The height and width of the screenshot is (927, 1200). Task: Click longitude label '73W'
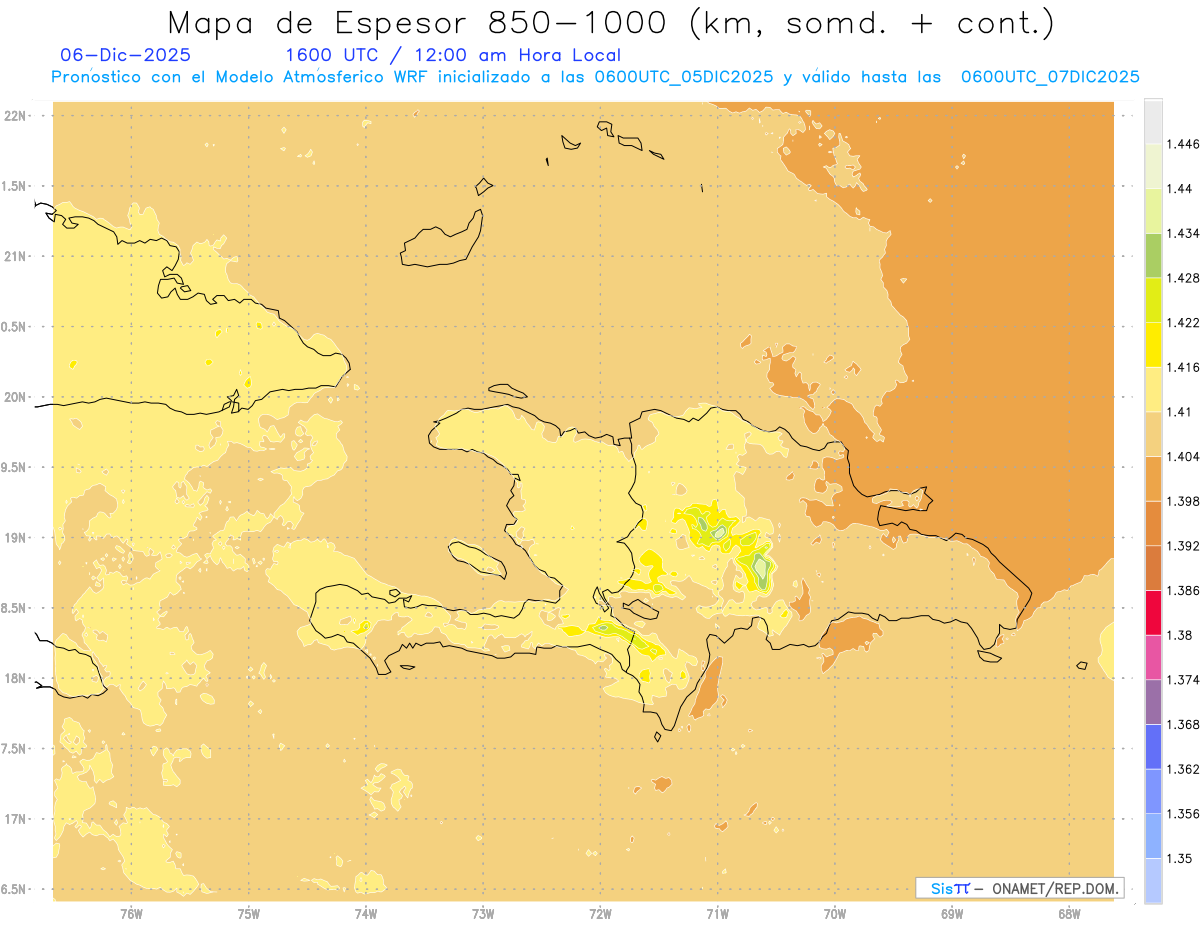pos(483,914)
